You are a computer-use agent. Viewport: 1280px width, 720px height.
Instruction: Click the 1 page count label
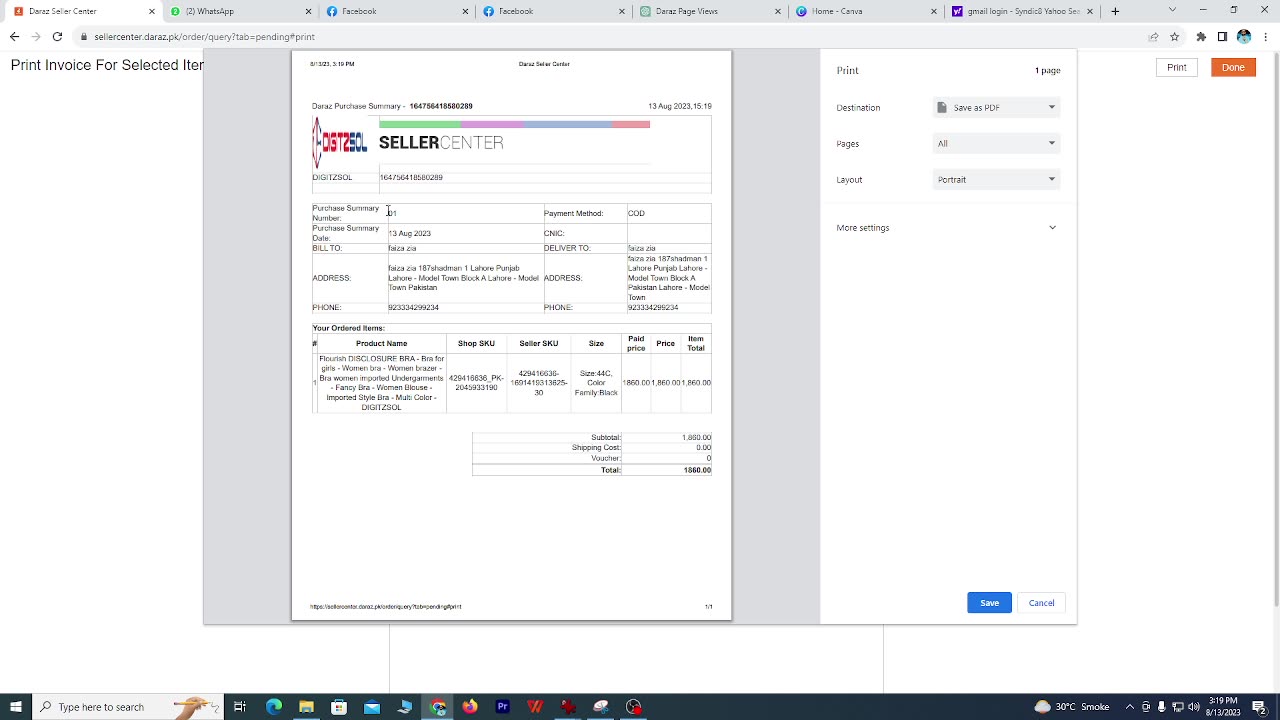pos(1047,71)
